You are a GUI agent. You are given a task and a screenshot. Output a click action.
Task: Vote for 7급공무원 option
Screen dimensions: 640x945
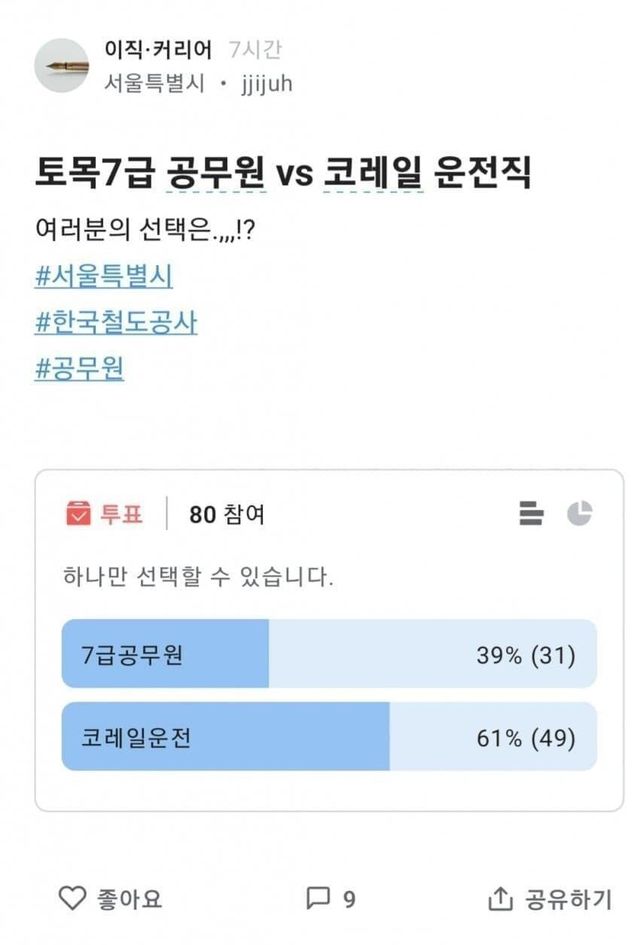329,654
